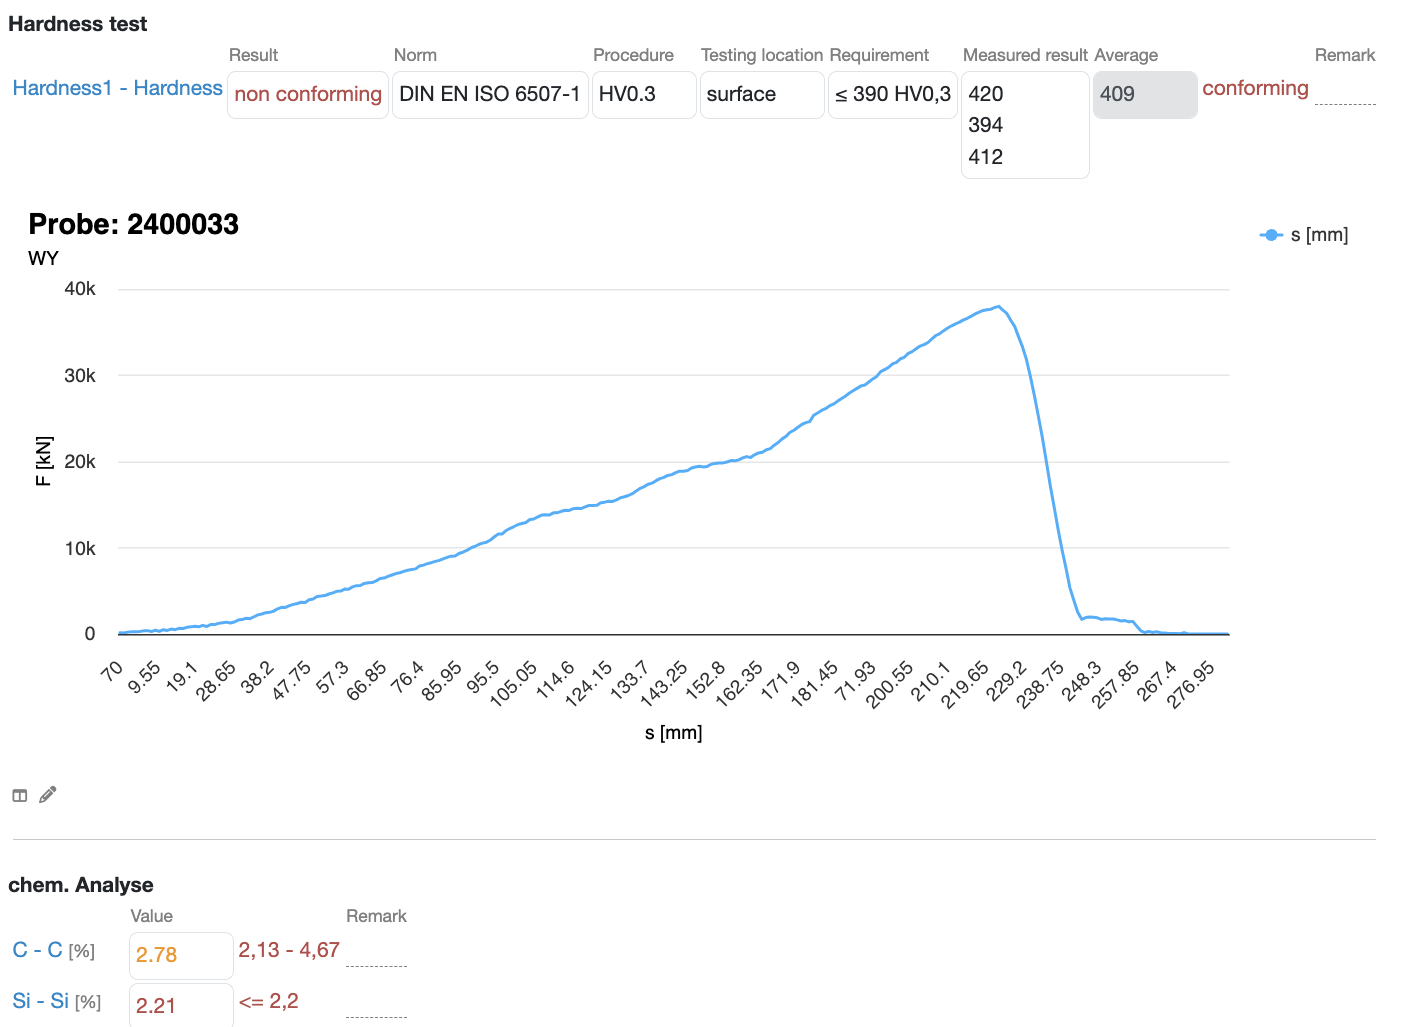Select the measured result value 394
1416x1027 pixels.
pyautogui.click(x=986, y=125)
